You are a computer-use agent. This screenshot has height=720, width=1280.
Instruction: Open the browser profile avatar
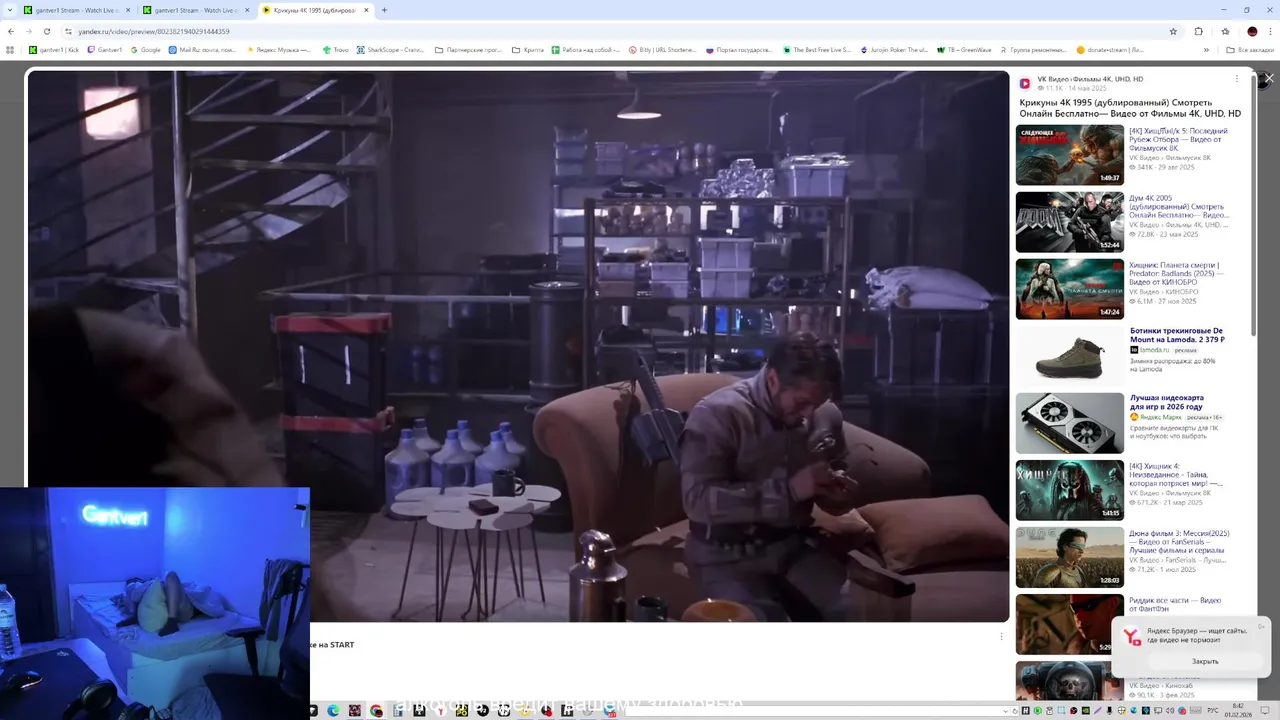[1252, 31]
